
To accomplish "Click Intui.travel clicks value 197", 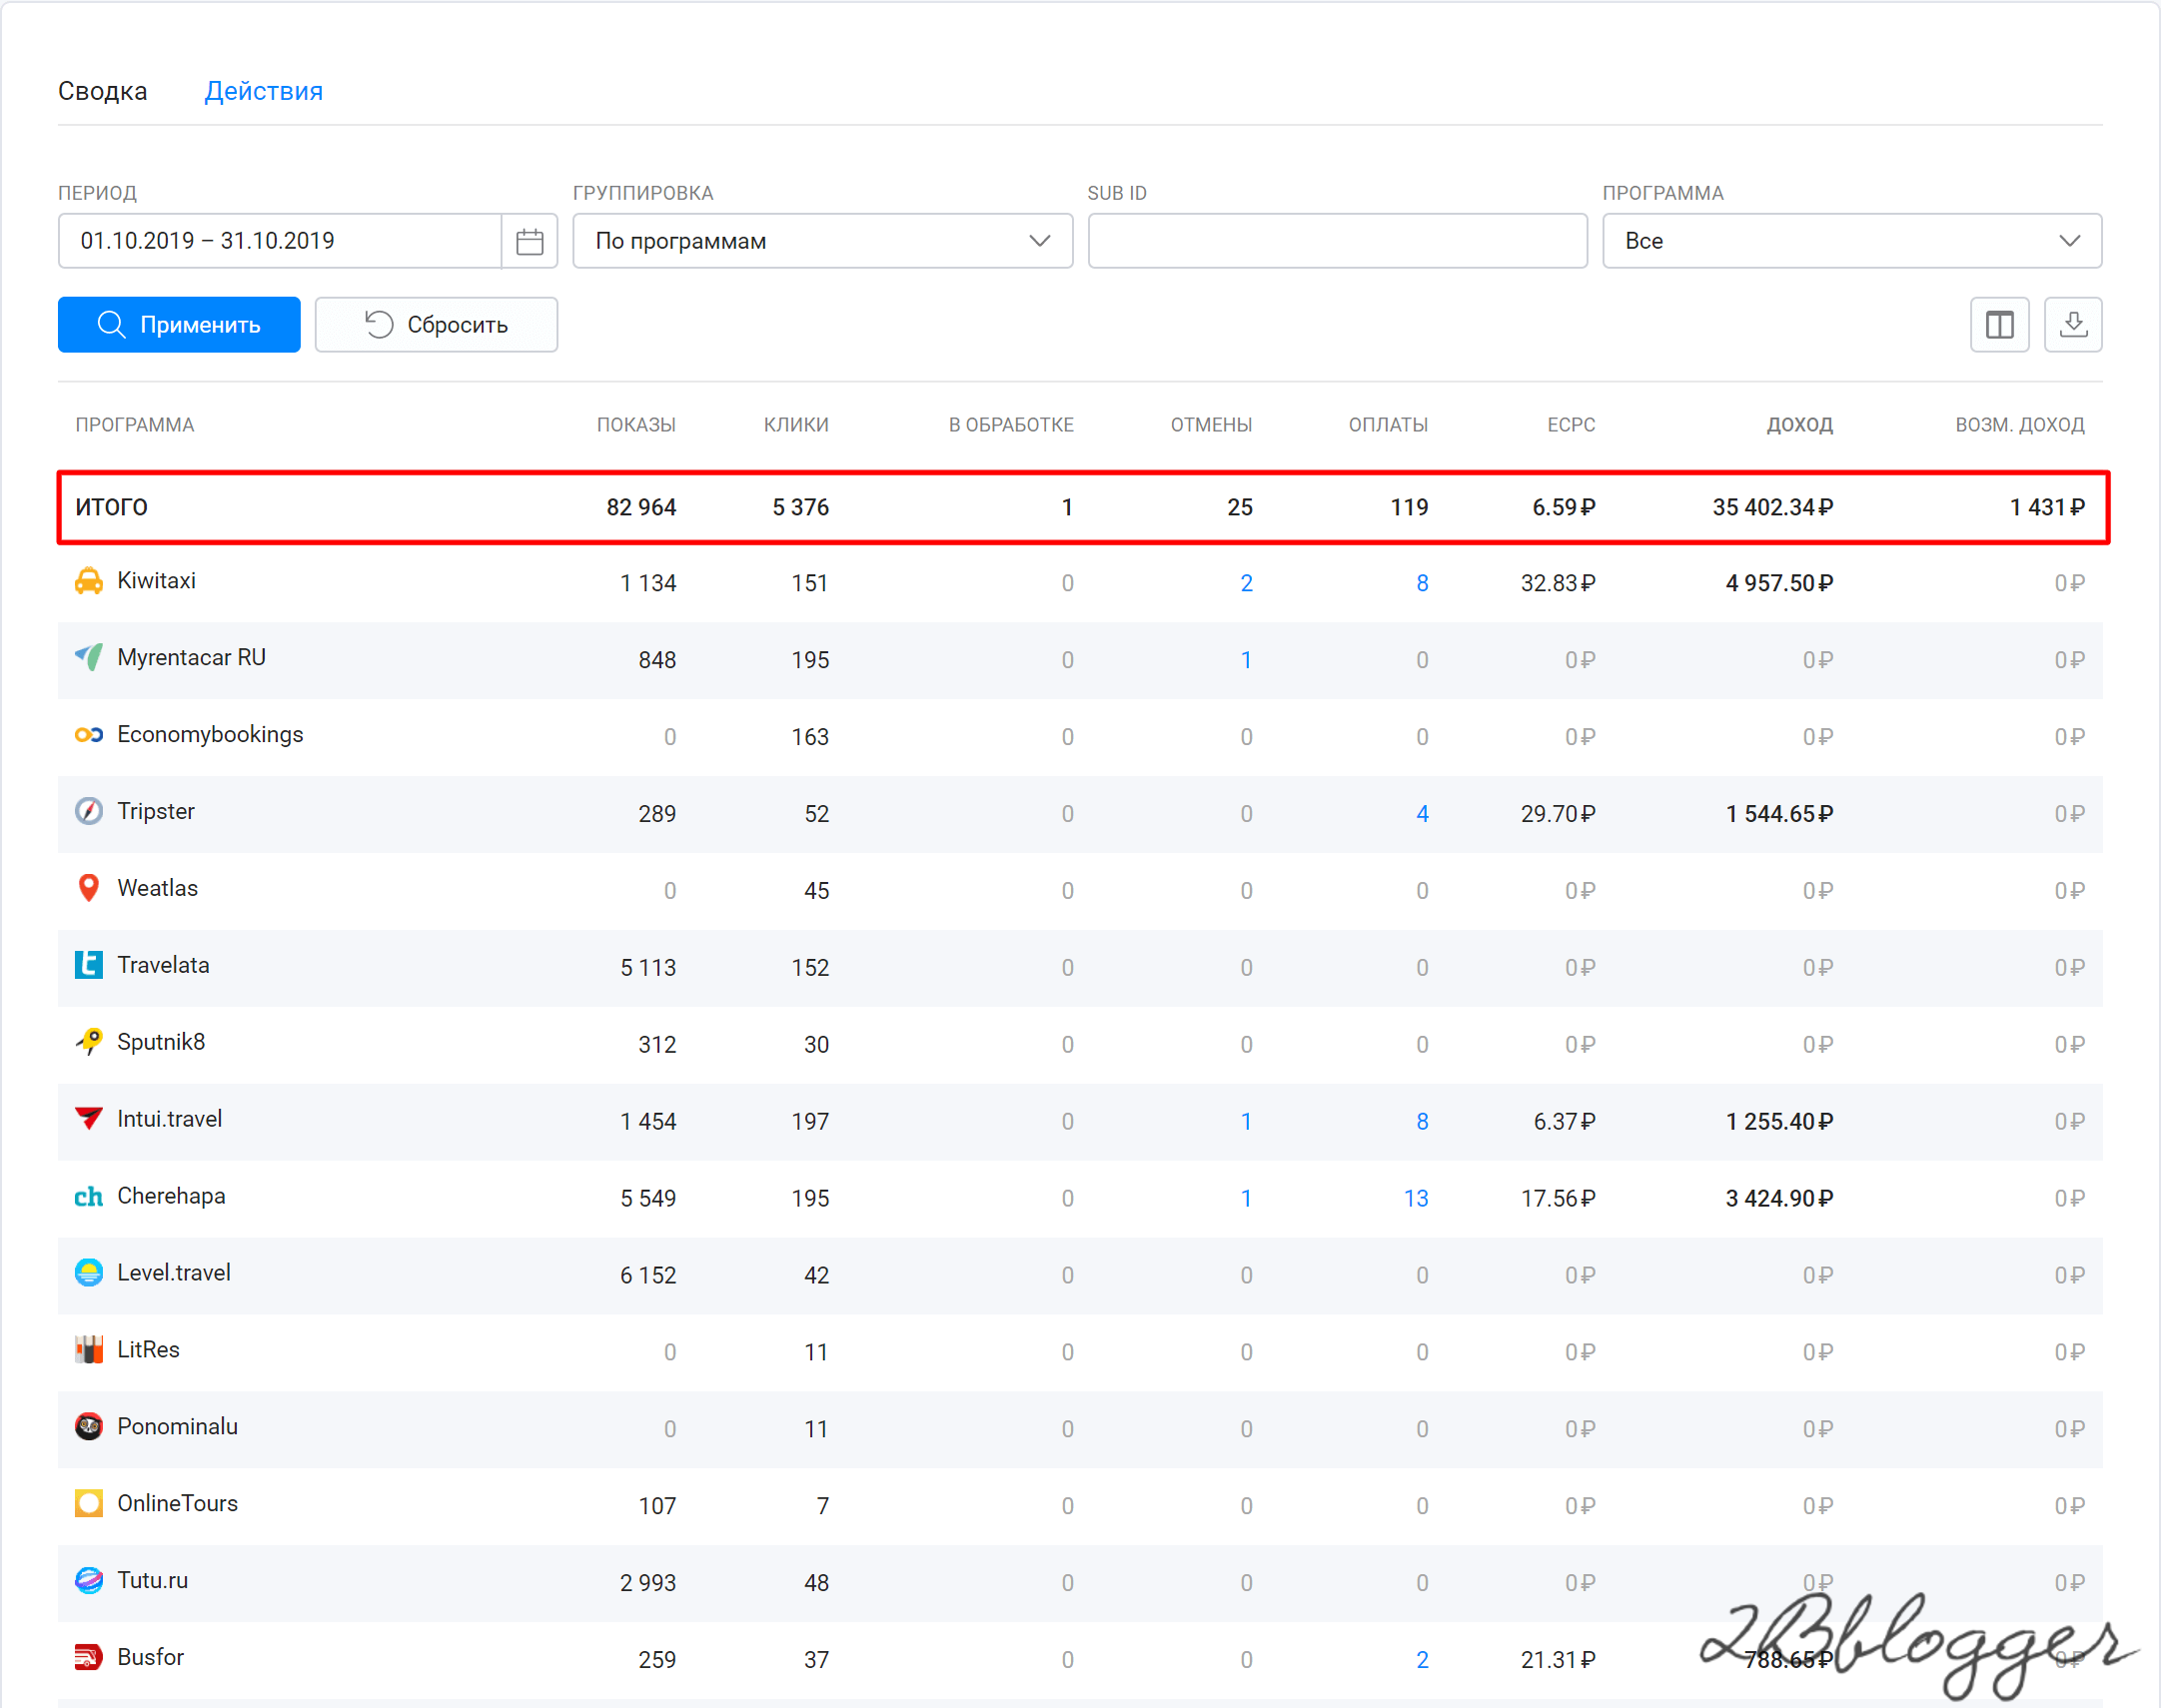I will [x=810, y=1121].
